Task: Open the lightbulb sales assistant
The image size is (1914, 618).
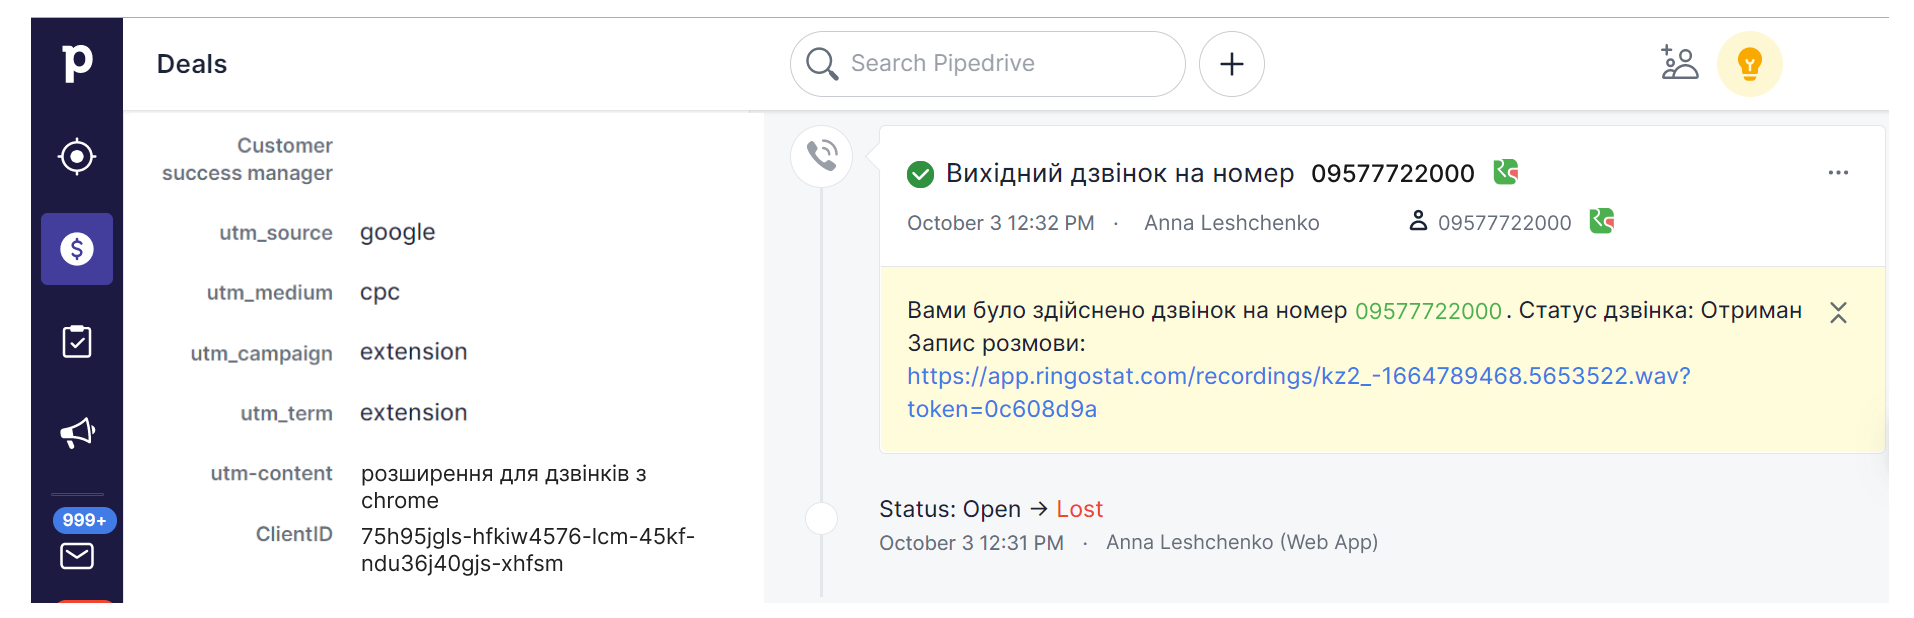Action: (x=1750, y=64)
